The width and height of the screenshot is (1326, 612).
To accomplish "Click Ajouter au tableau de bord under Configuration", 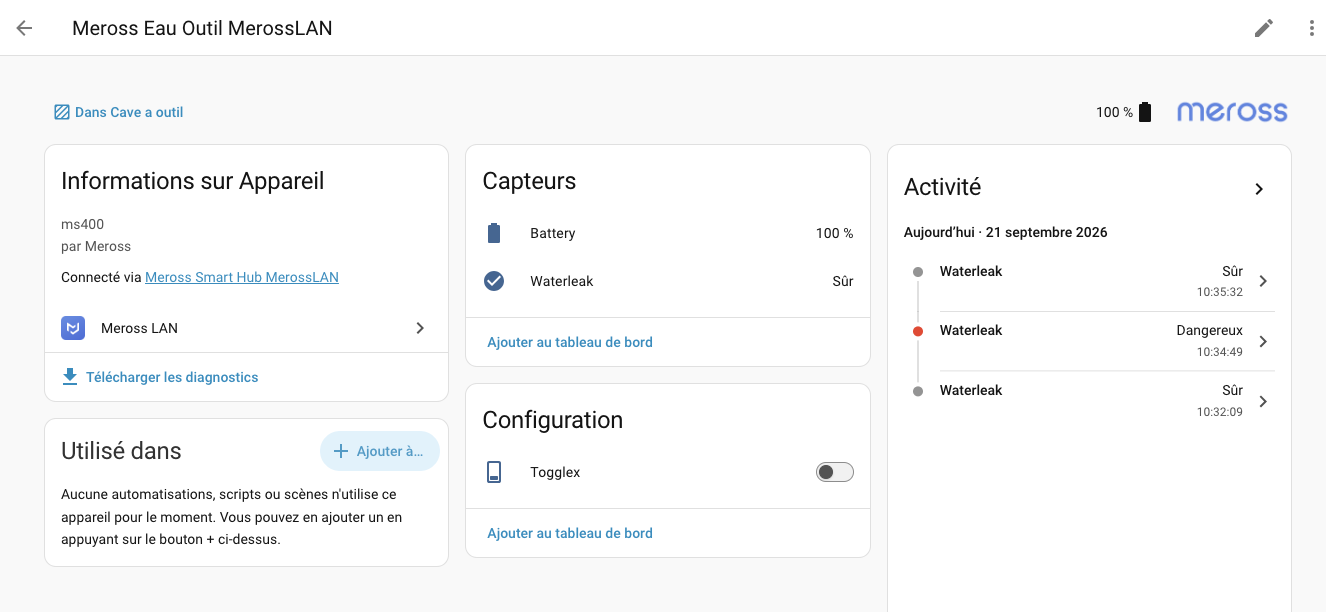I will pyautogui.click(x=570, y=533).
